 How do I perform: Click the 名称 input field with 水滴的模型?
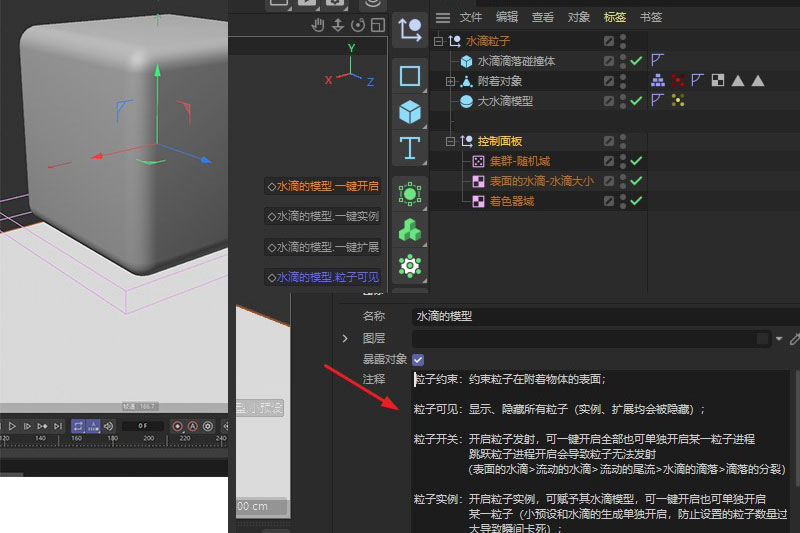pyautogui.click(x=606, y=316)
